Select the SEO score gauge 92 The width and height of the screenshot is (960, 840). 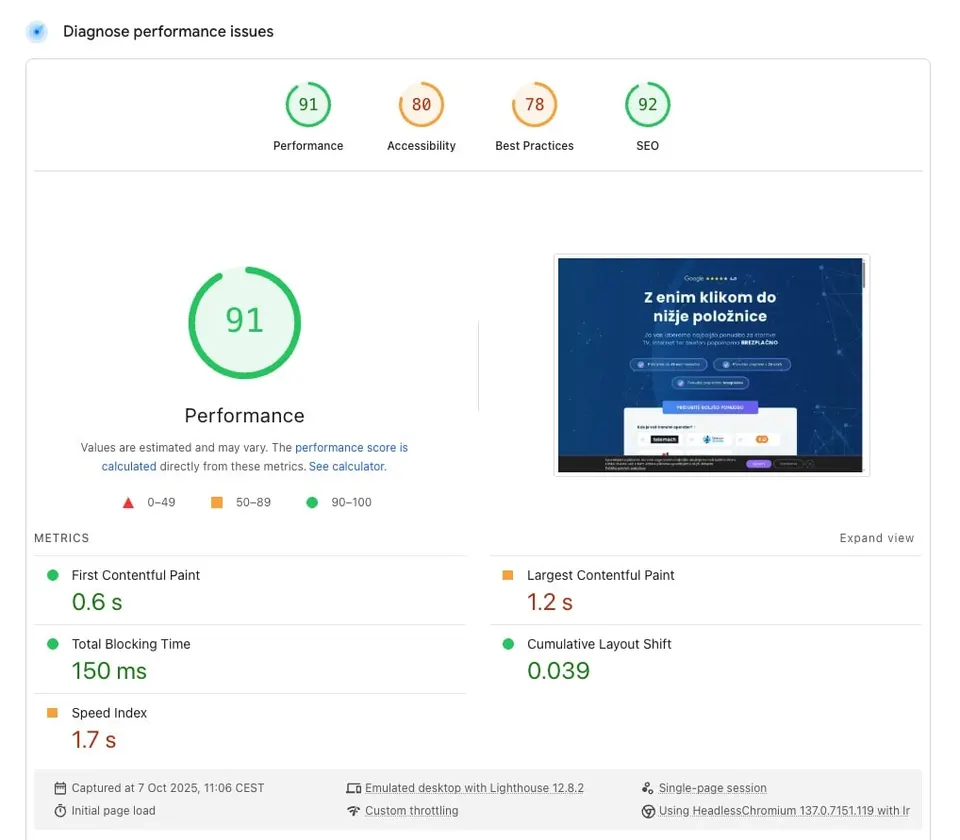click(647, 105)
